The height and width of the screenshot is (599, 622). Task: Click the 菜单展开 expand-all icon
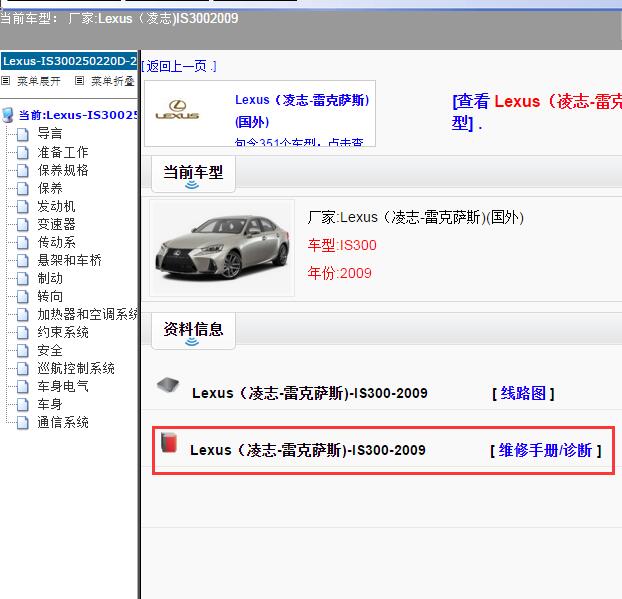pos(6,81)
